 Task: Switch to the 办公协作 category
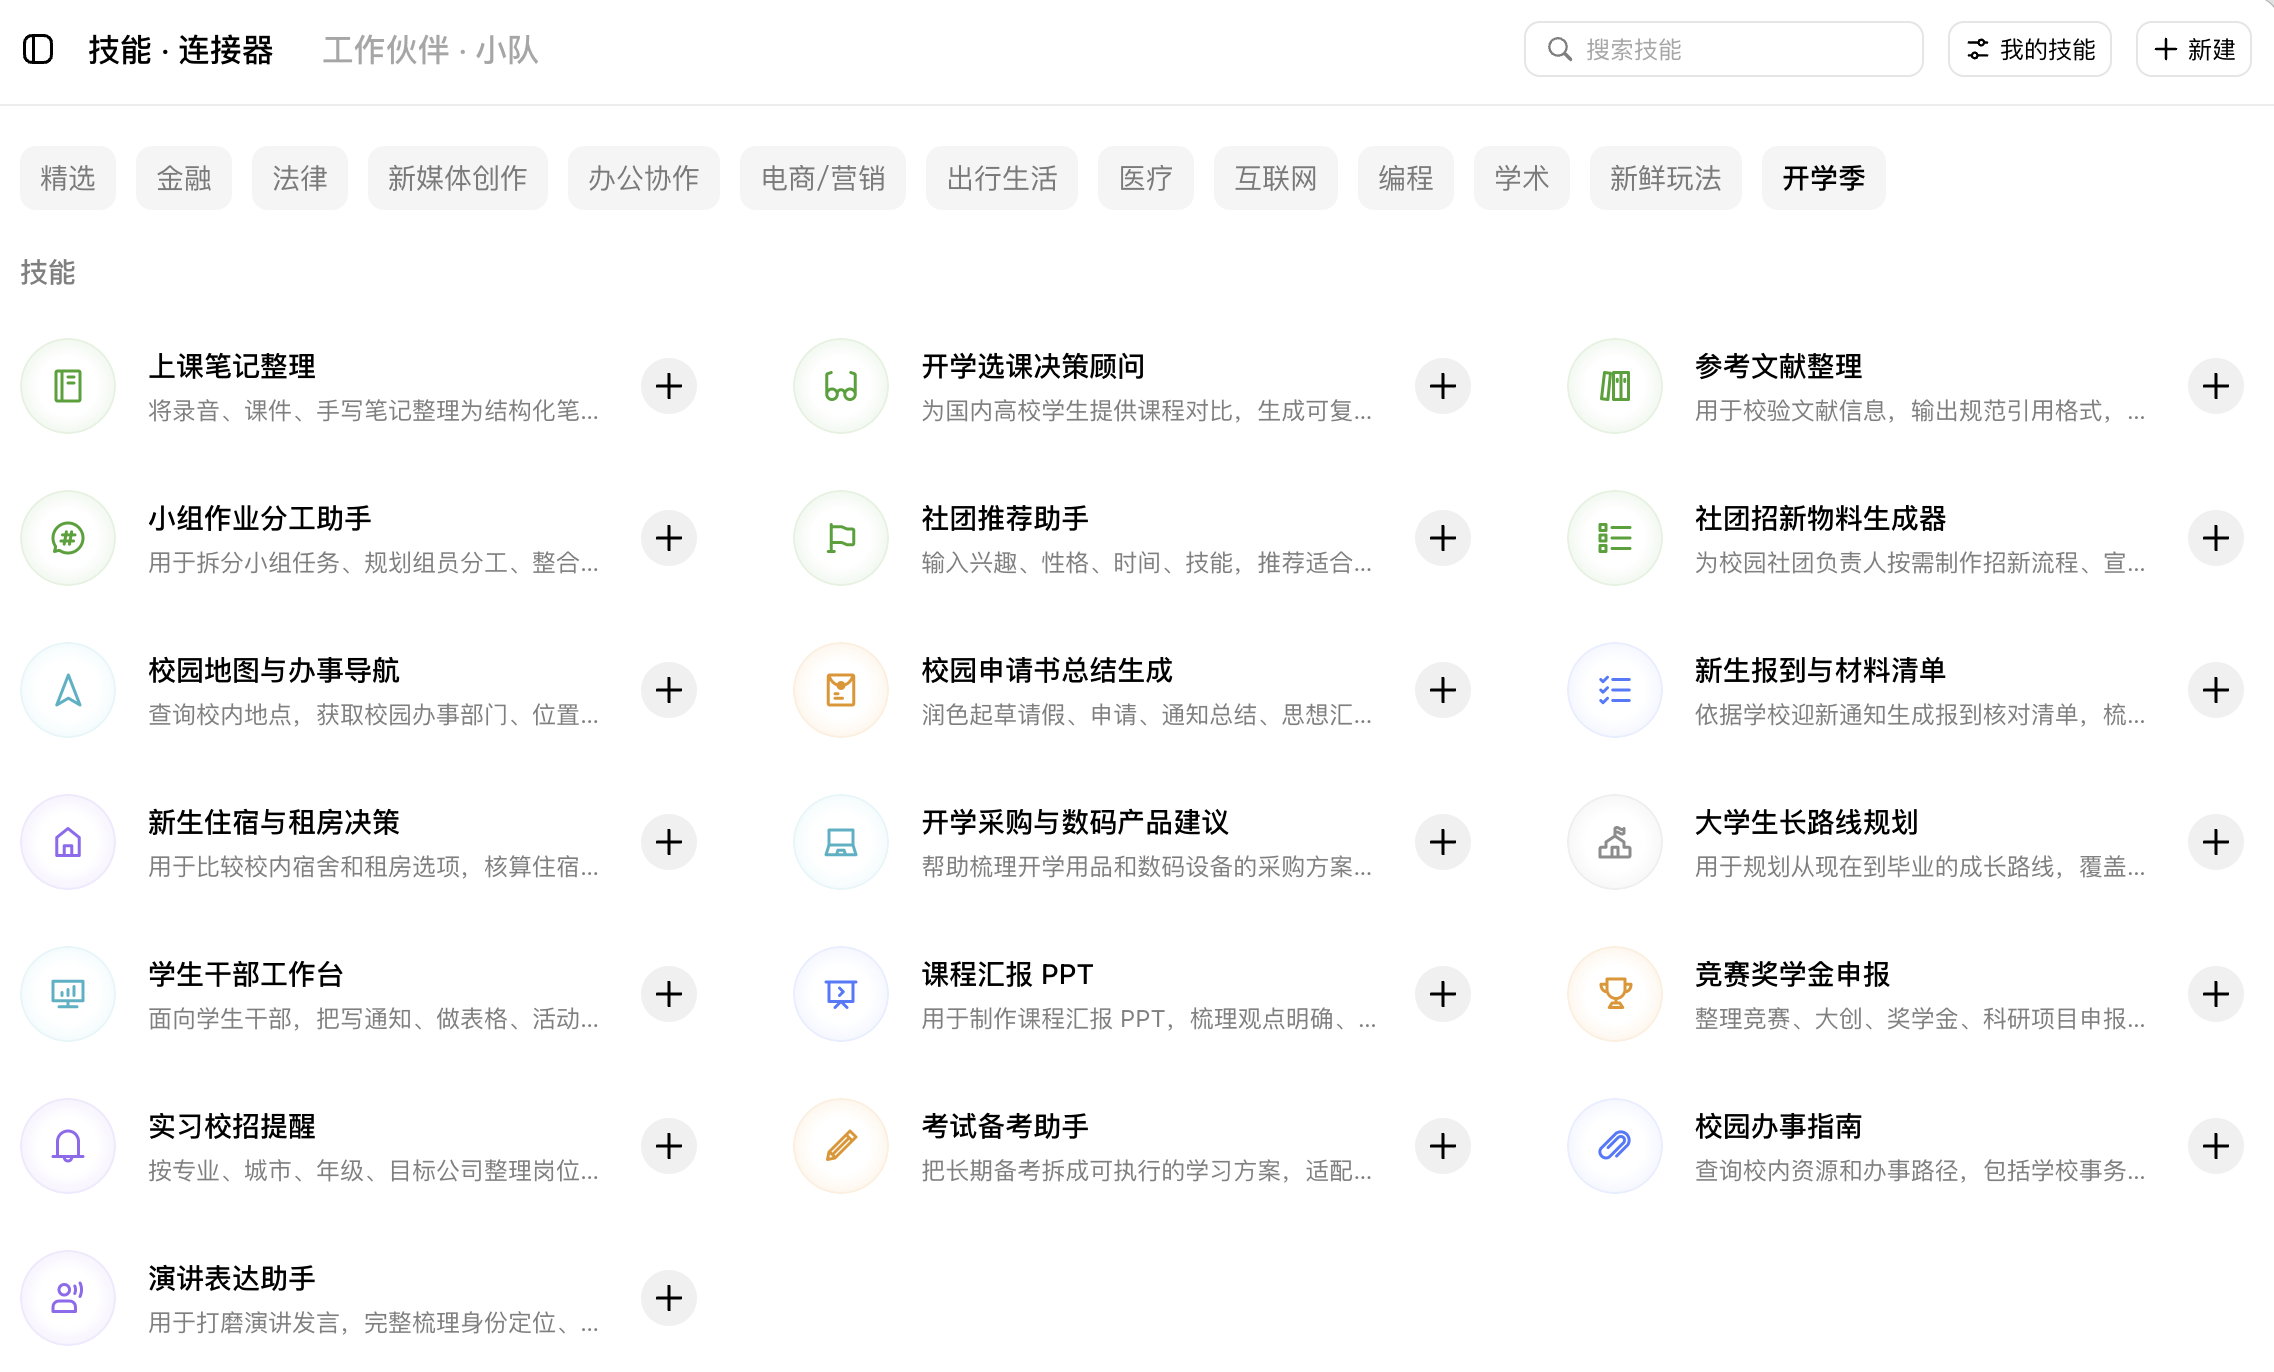point(644,178)
